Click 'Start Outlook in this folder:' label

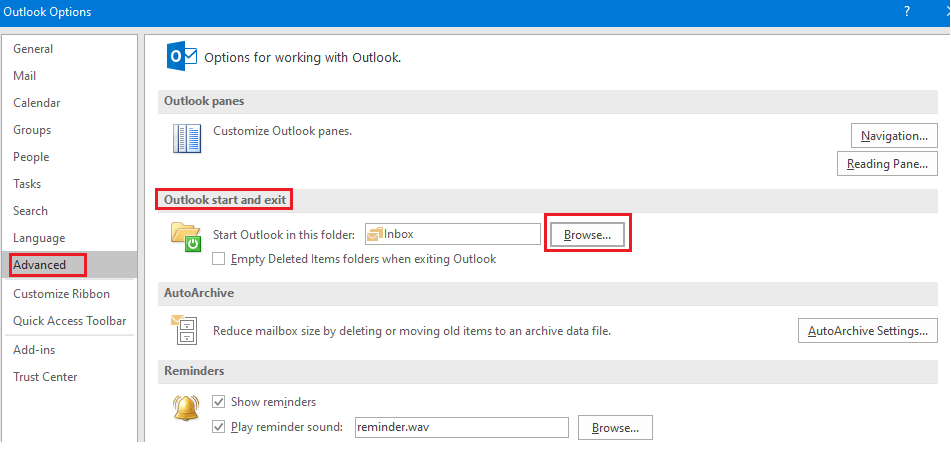pos(284,234)
